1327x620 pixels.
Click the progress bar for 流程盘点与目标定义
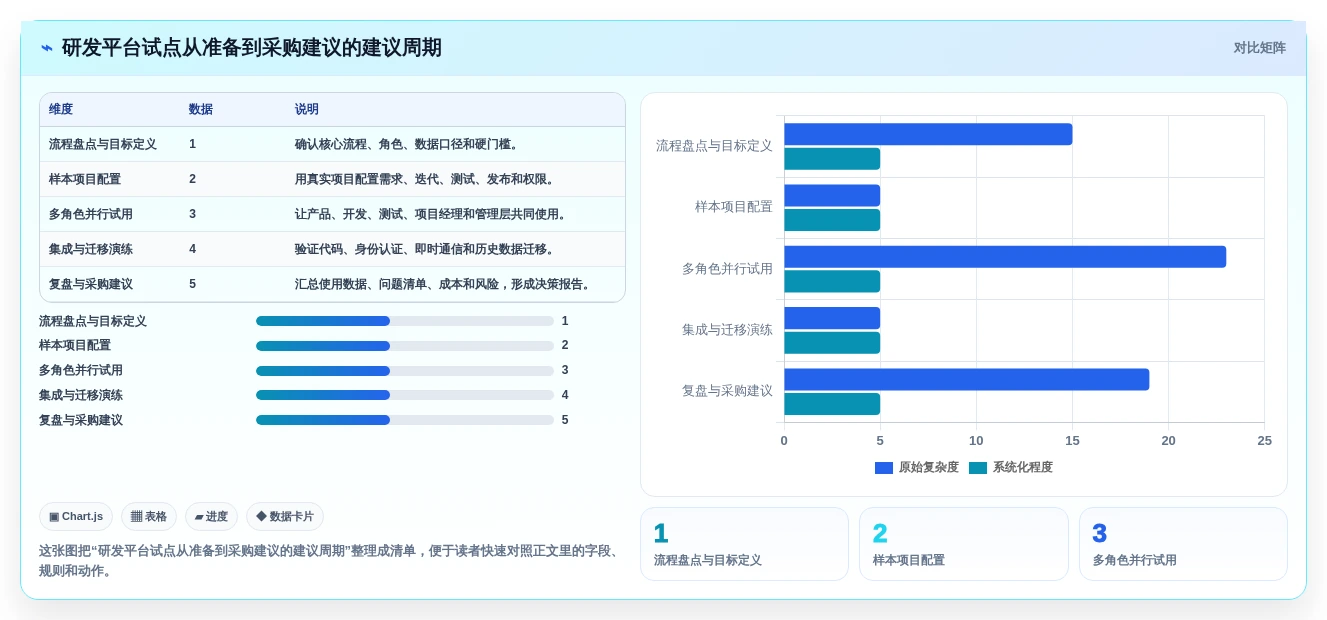tap(405, 321)
